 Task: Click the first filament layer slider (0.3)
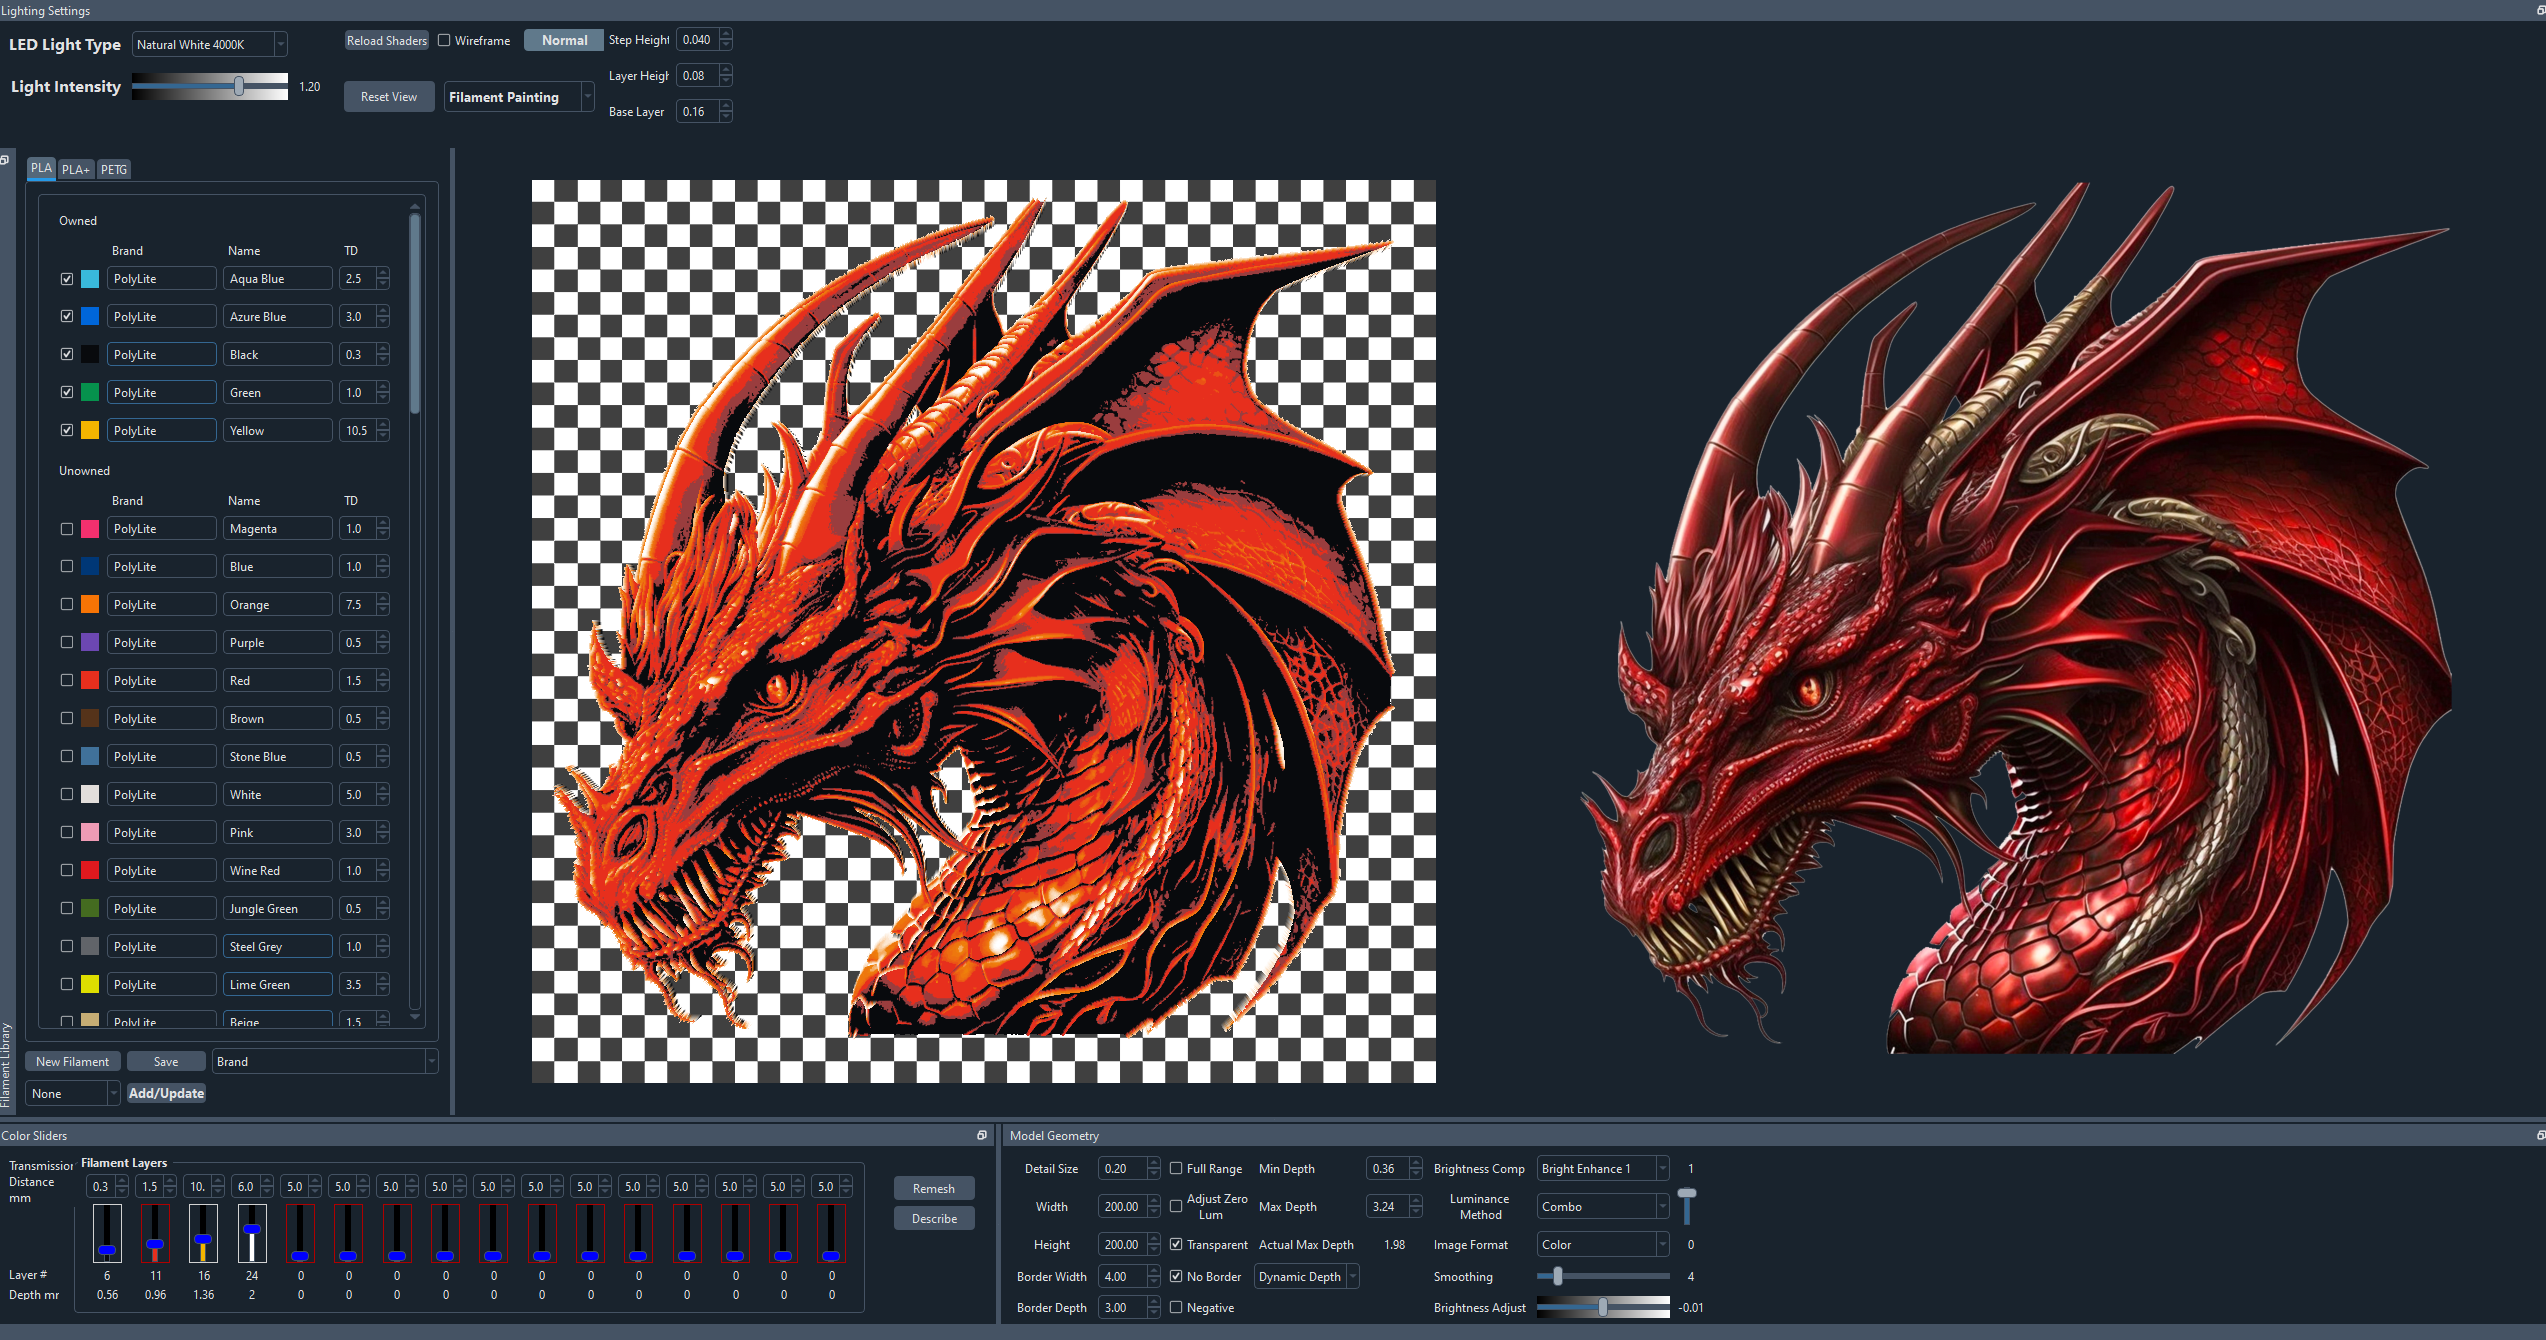(x=108, y=1233)
